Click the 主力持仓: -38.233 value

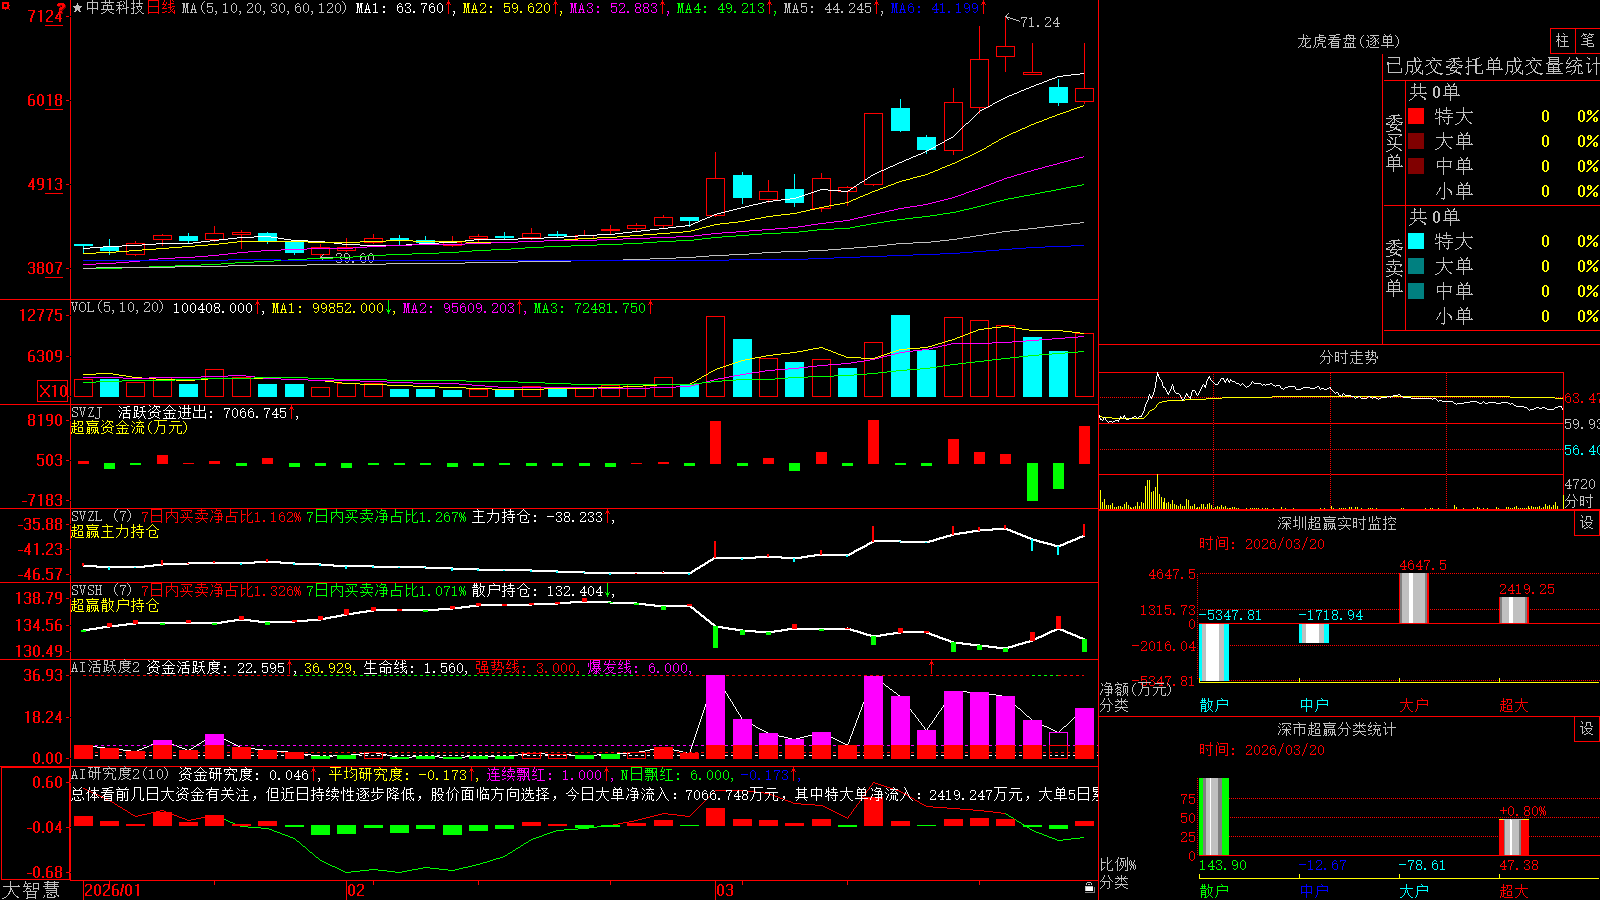542,517
